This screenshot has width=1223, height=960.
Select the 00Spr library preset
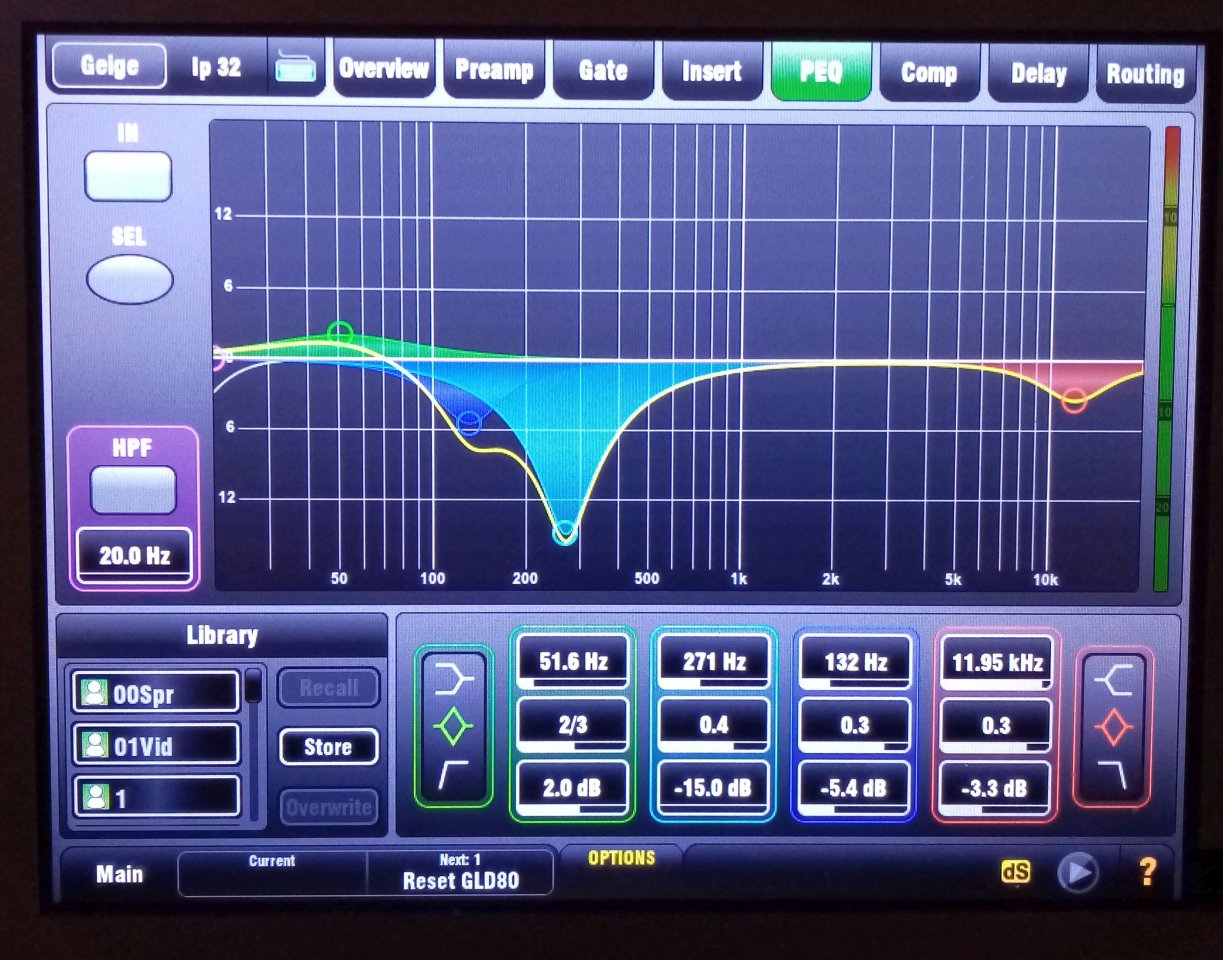157,693
